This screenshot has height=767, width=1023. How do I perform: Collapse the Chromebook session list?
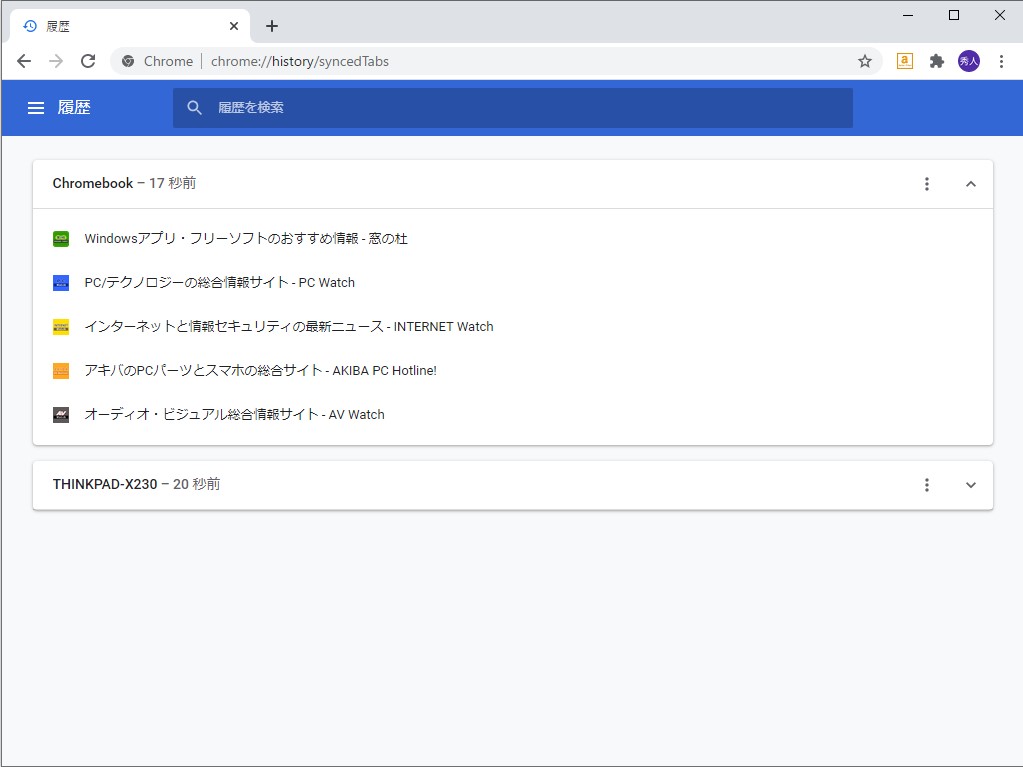coord(970,184)
